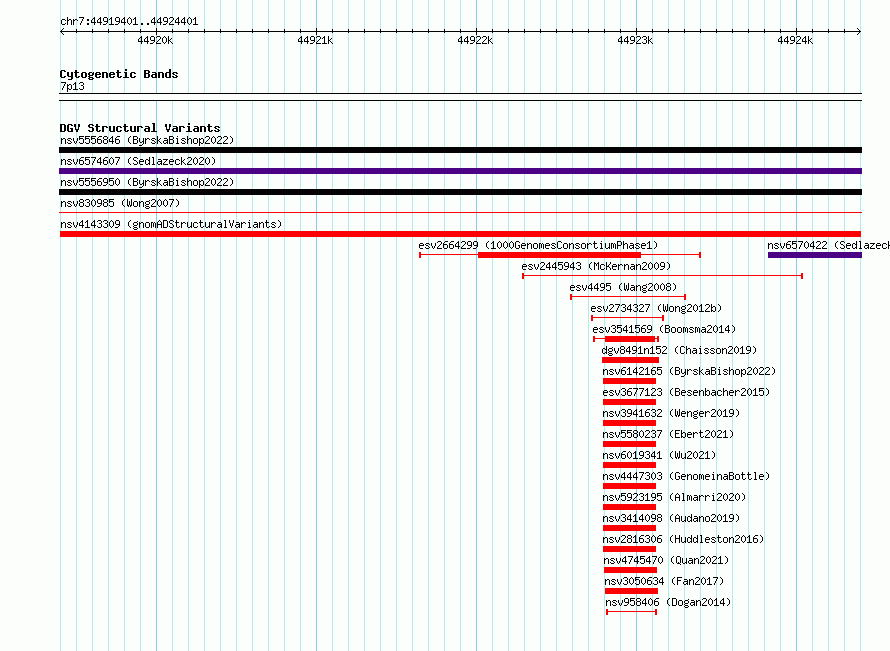This screenshot has height=651, width=890.
Task: Click the thick red bar under nsv4143309
Action: click(460, 234)
